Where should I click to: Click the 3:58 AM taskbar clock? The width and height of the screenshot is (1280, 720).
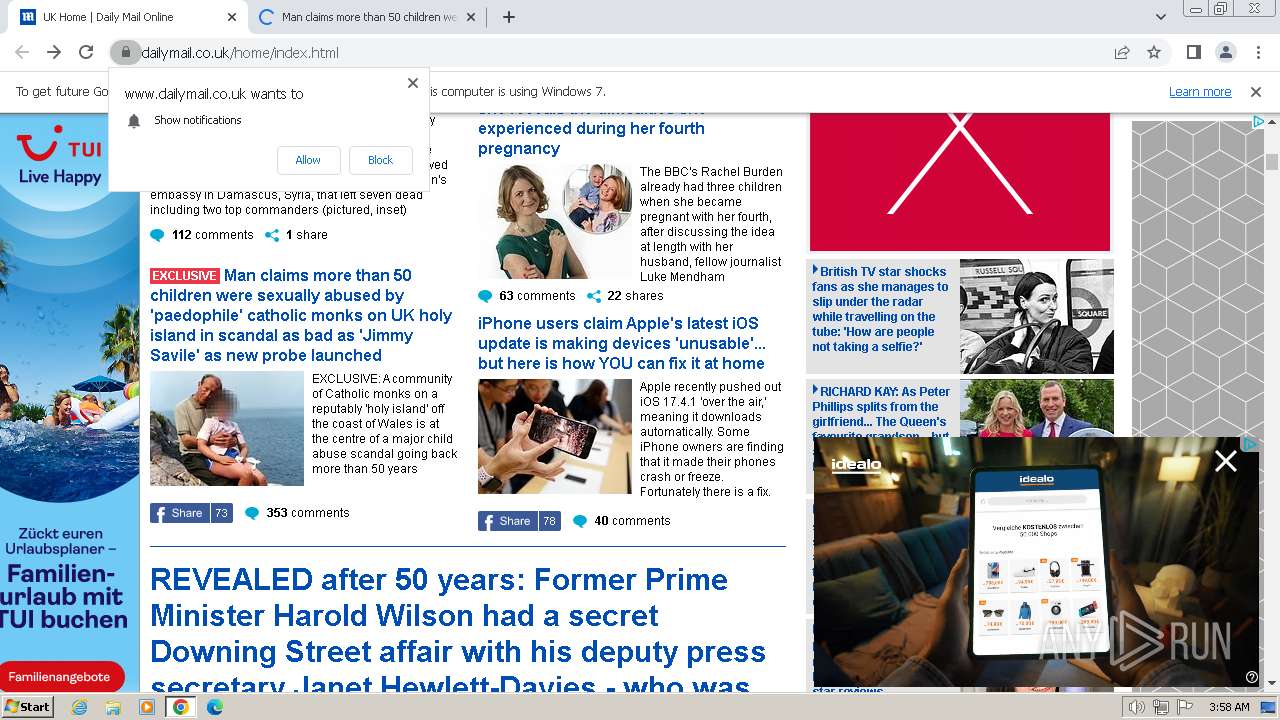(x=1229, y=707)
